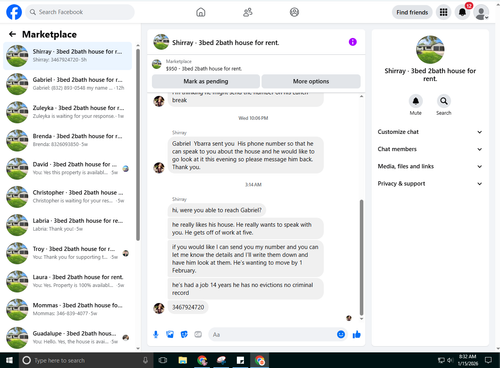
Task: Open the Labria conversation in the list
Action: (68, 225)
